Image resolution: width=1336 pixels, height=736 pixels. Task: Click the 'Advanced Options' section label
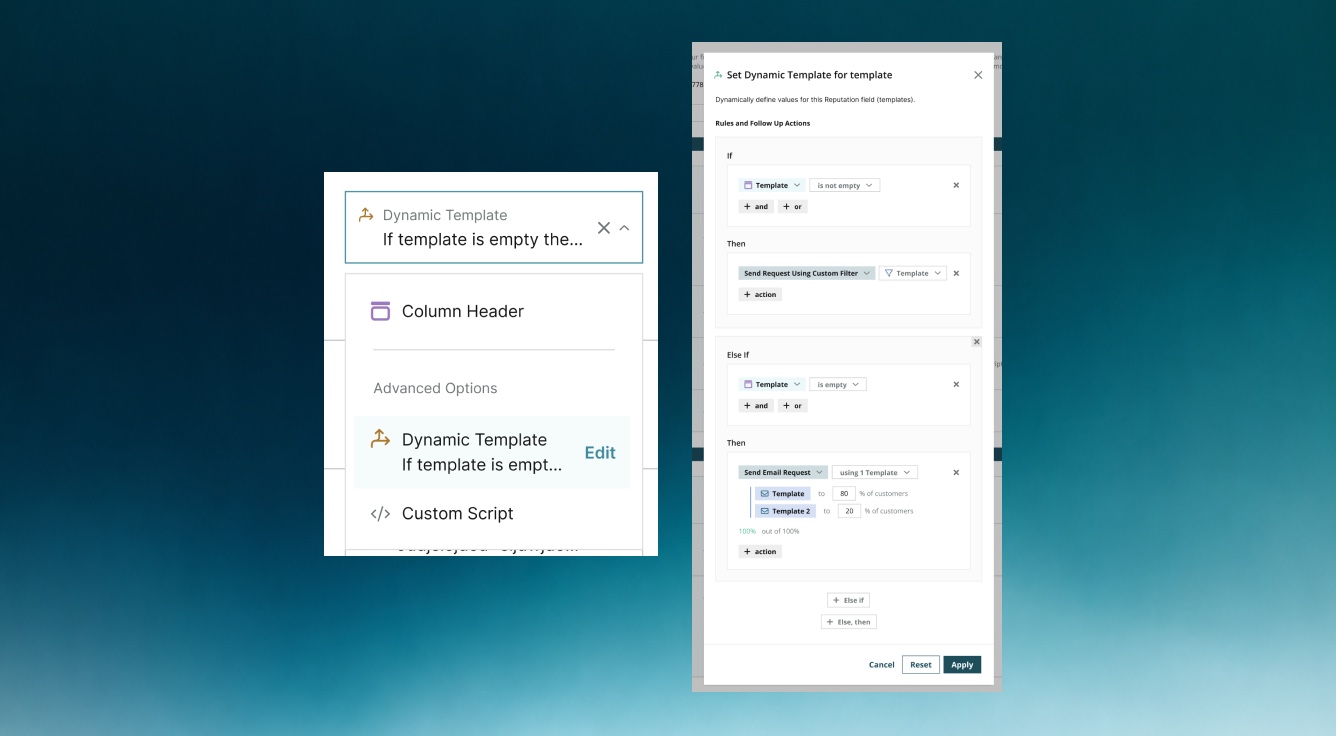(x=435, y=388)
